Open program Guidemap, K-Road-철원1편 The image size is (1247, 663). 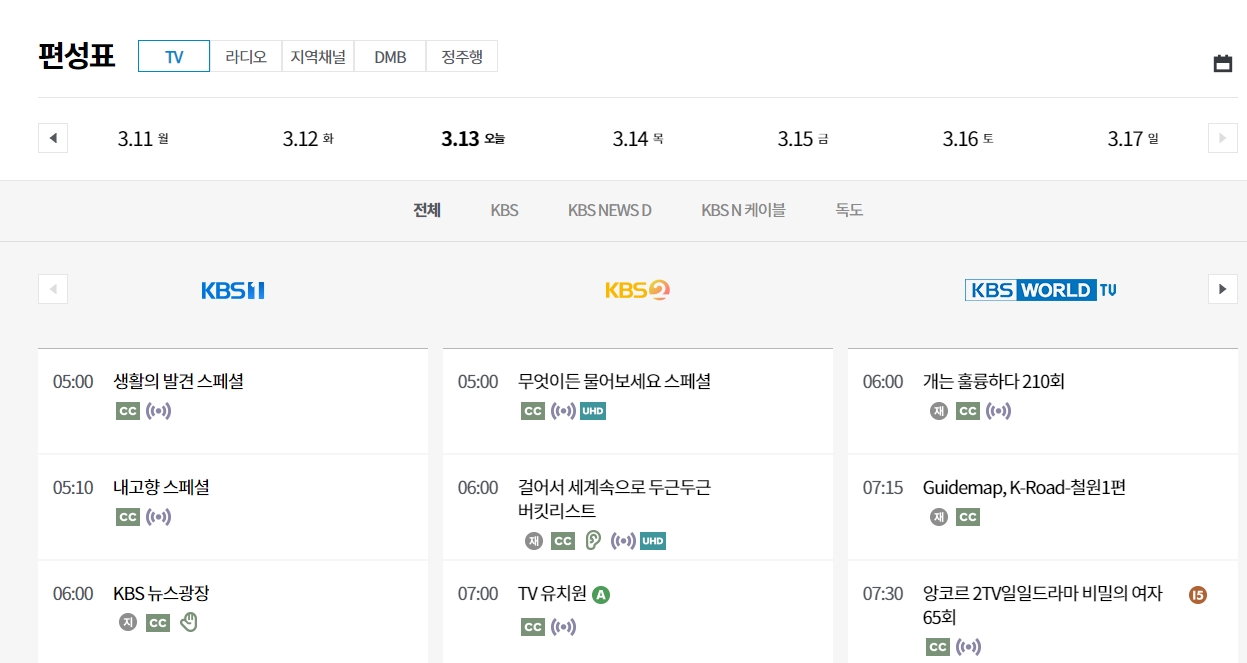(x=1025, y=487)
